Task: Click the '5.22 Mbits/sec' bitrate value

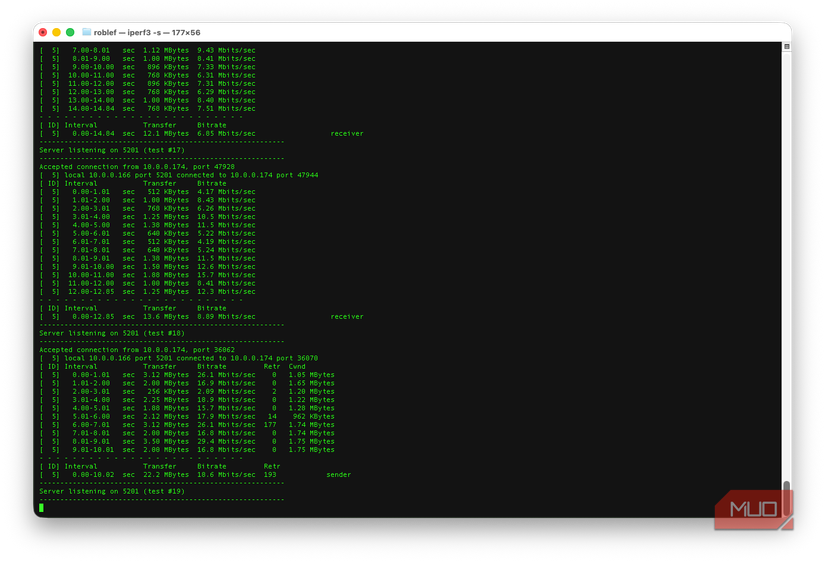Action: pos(226,234)
